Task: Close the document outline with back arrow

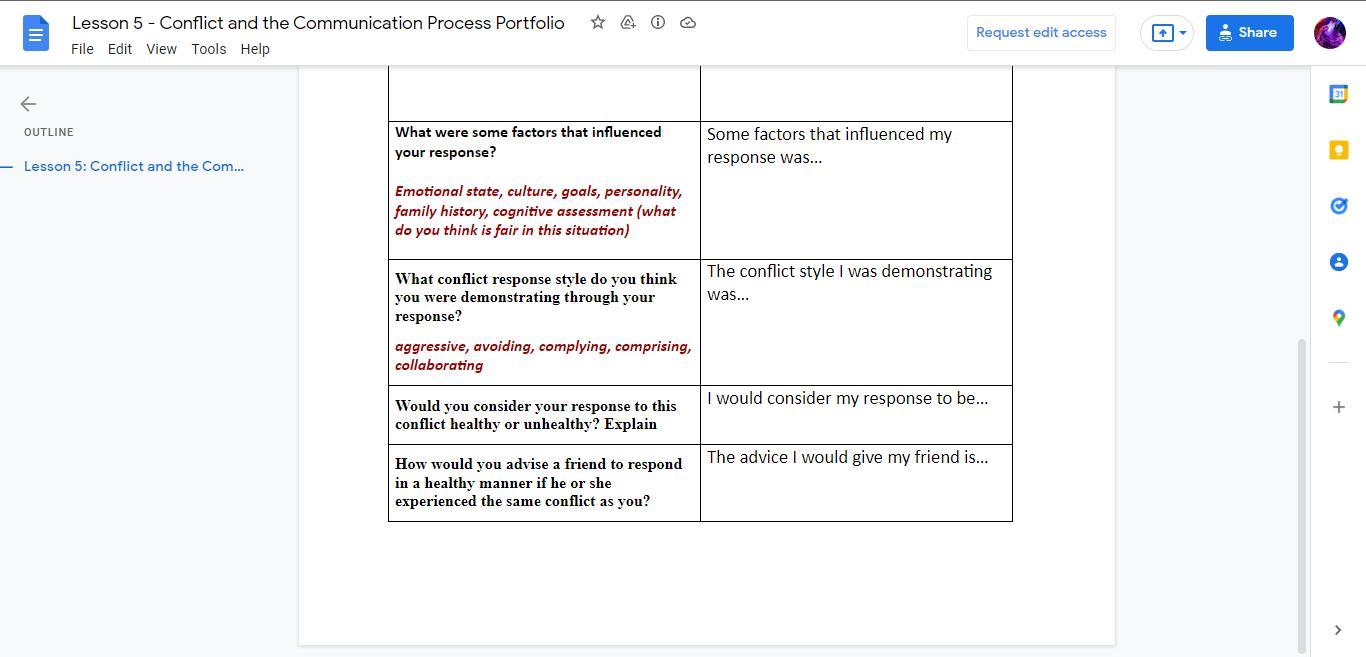Action: (x=28, y=104)
